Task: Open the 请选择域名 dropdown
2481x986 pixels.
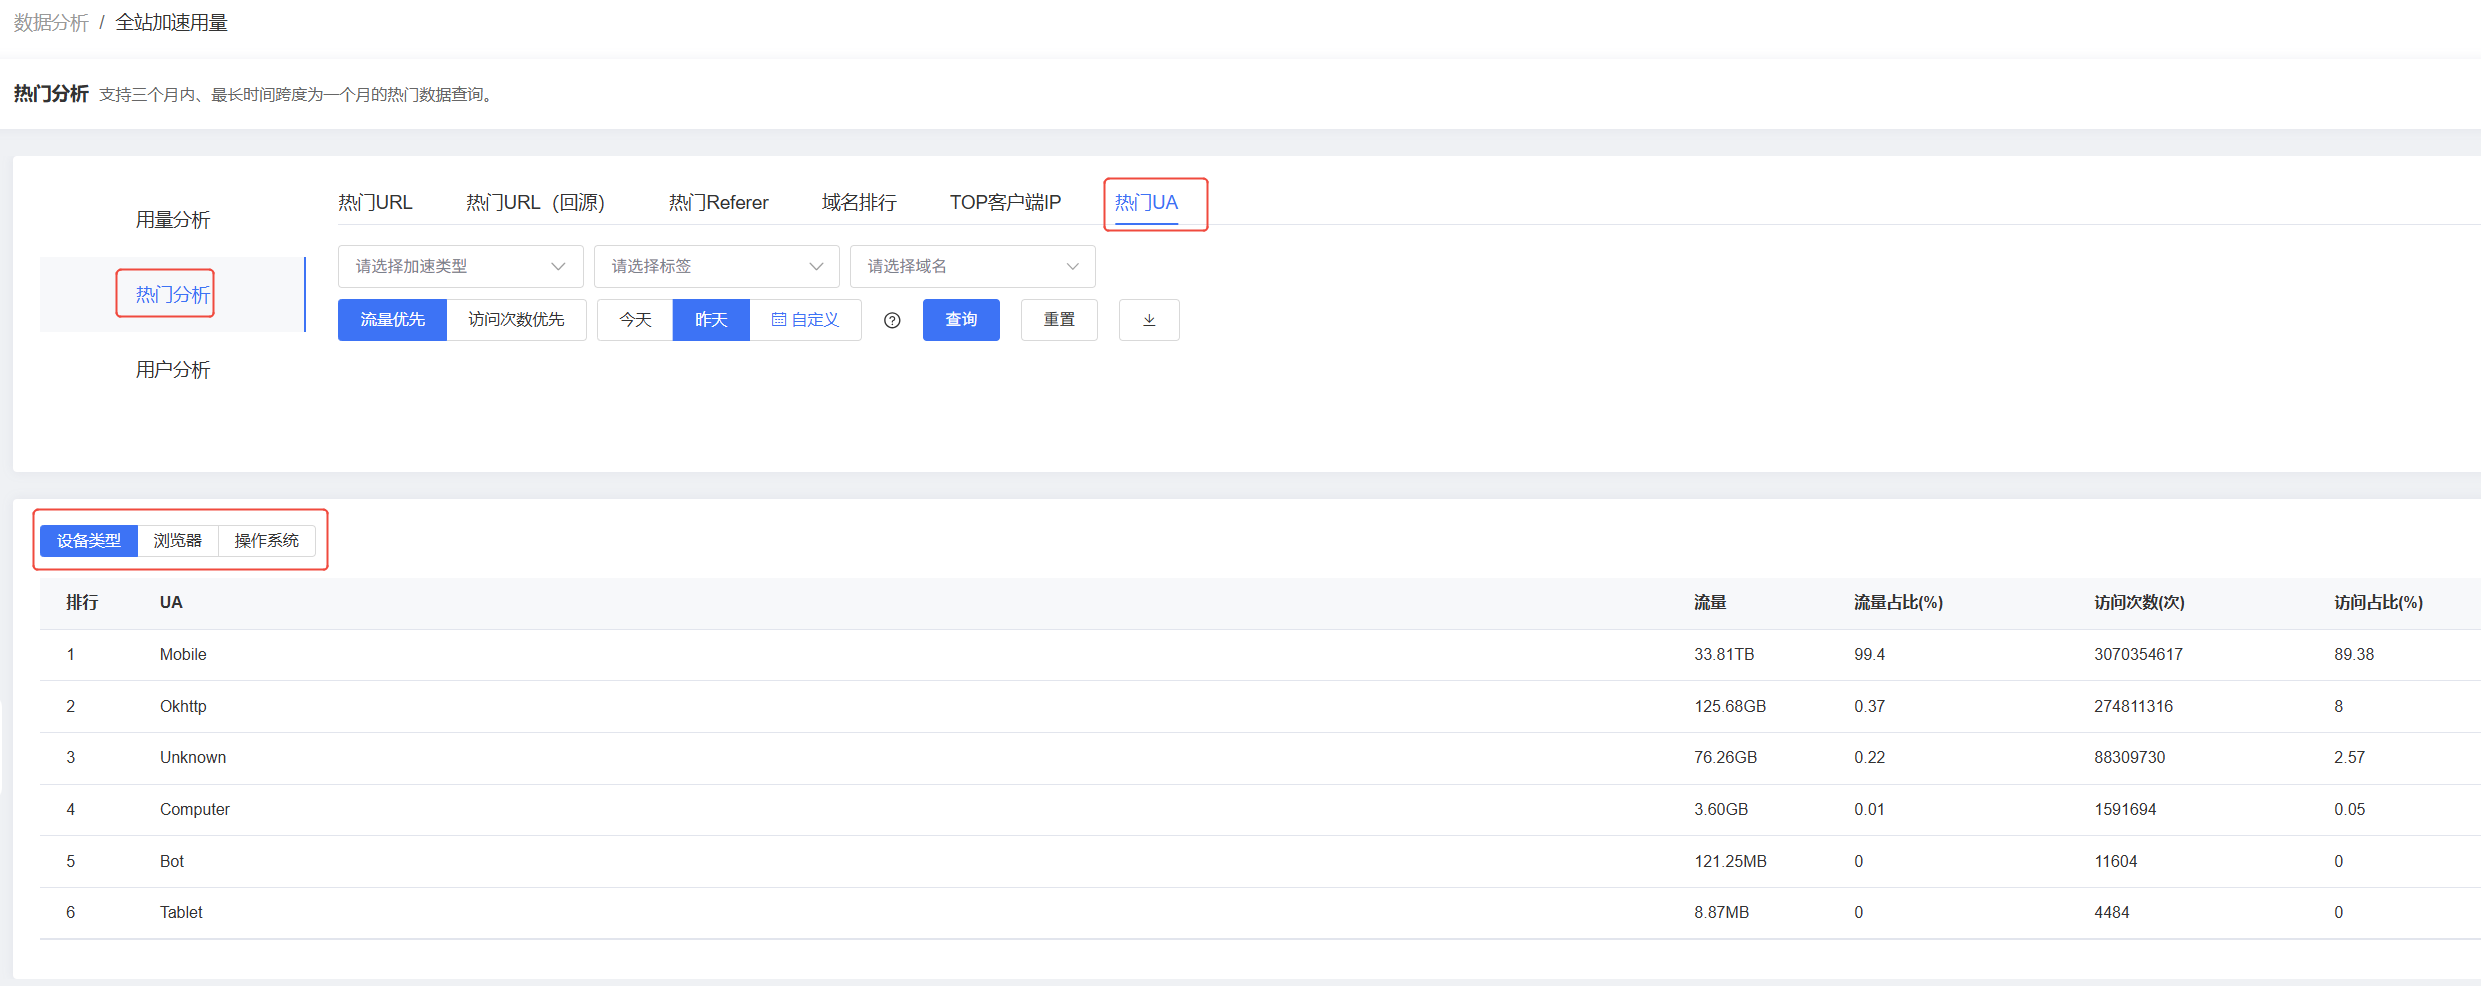Action: (x=972, y=266)
